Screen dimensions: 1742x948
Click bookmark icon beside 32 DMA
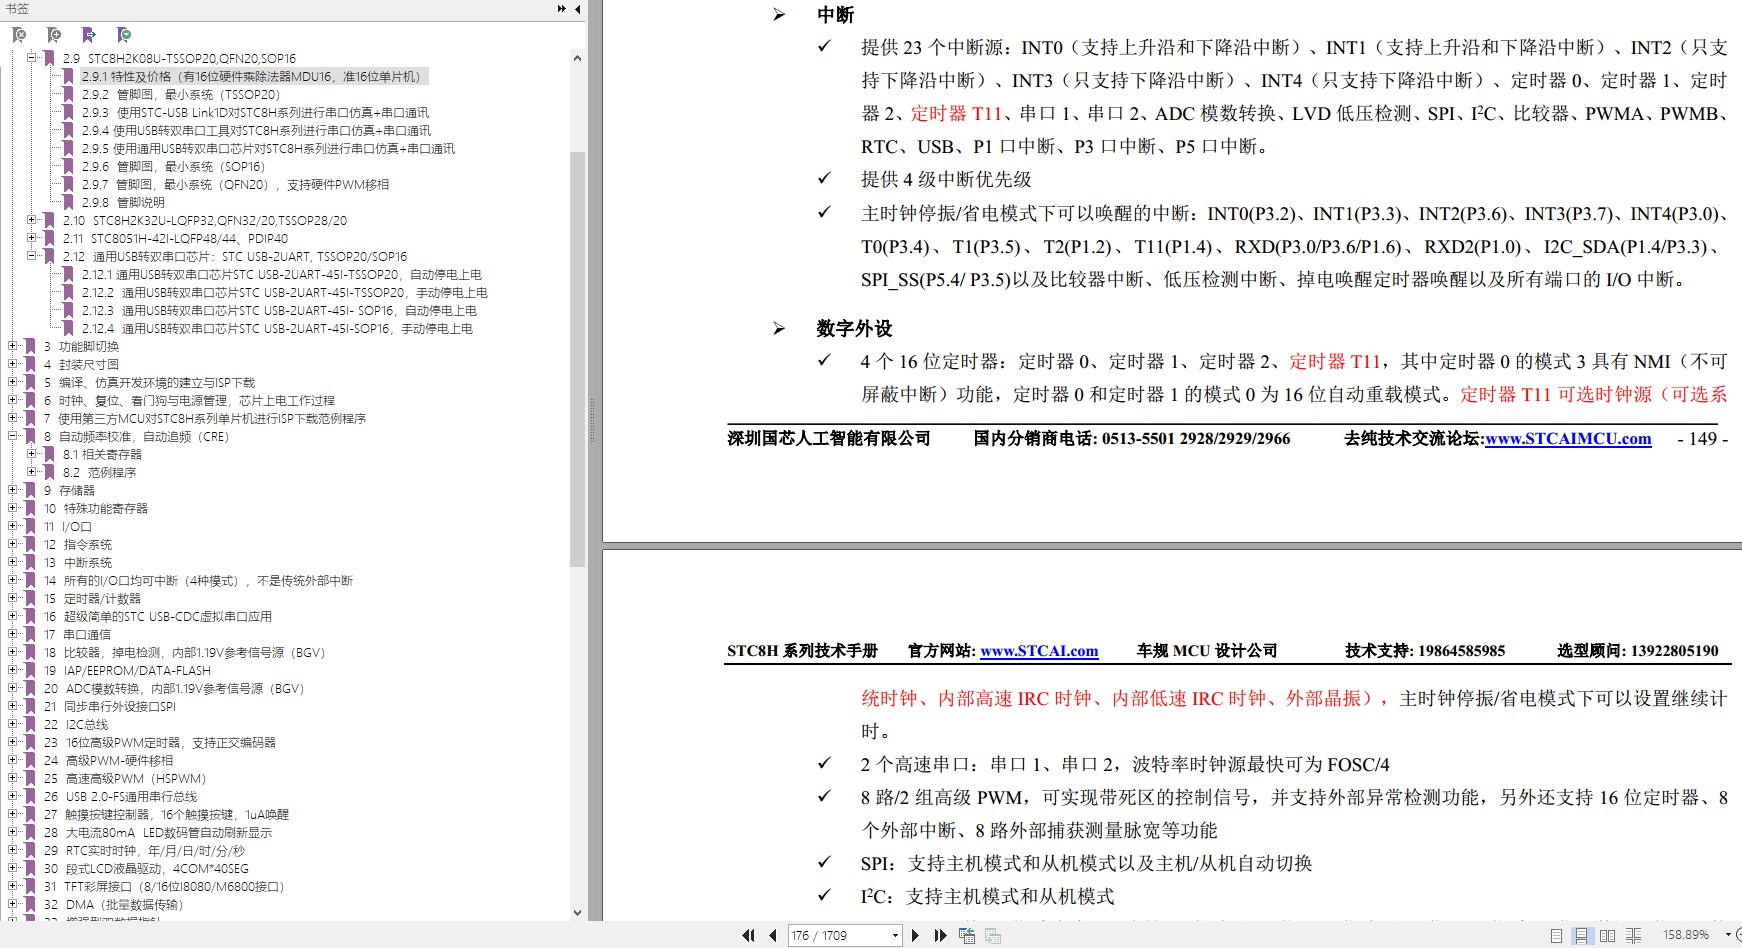click(30, 904)
